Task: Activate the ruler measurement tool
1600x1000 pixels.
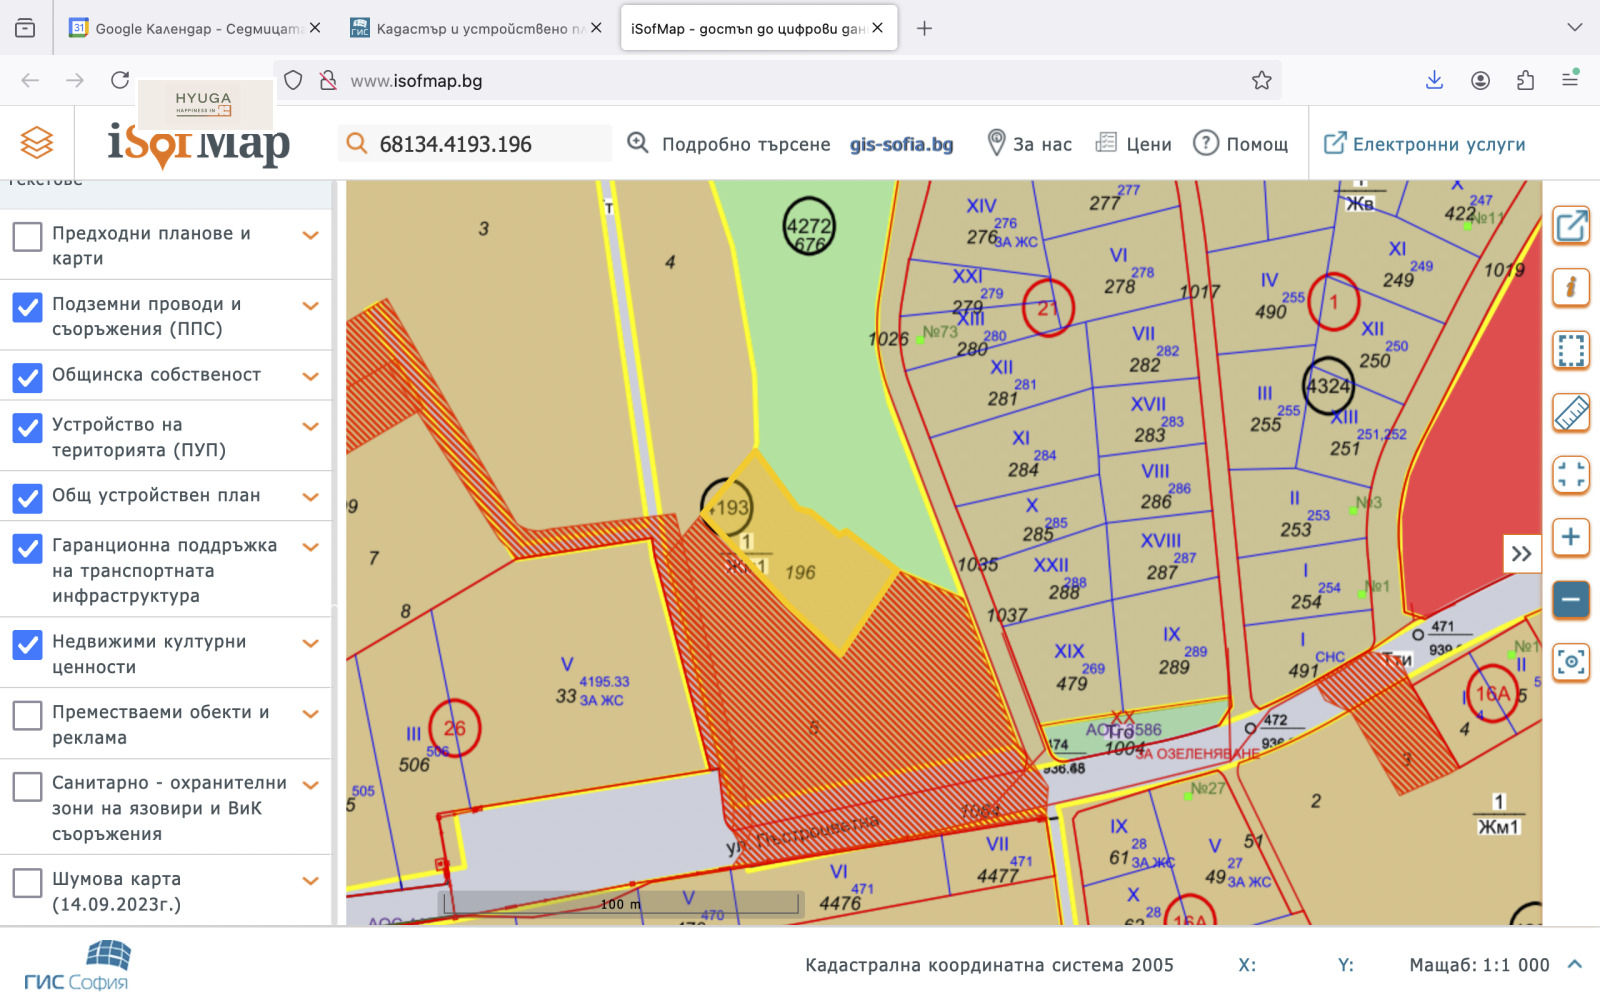Action: (1570, 412)
